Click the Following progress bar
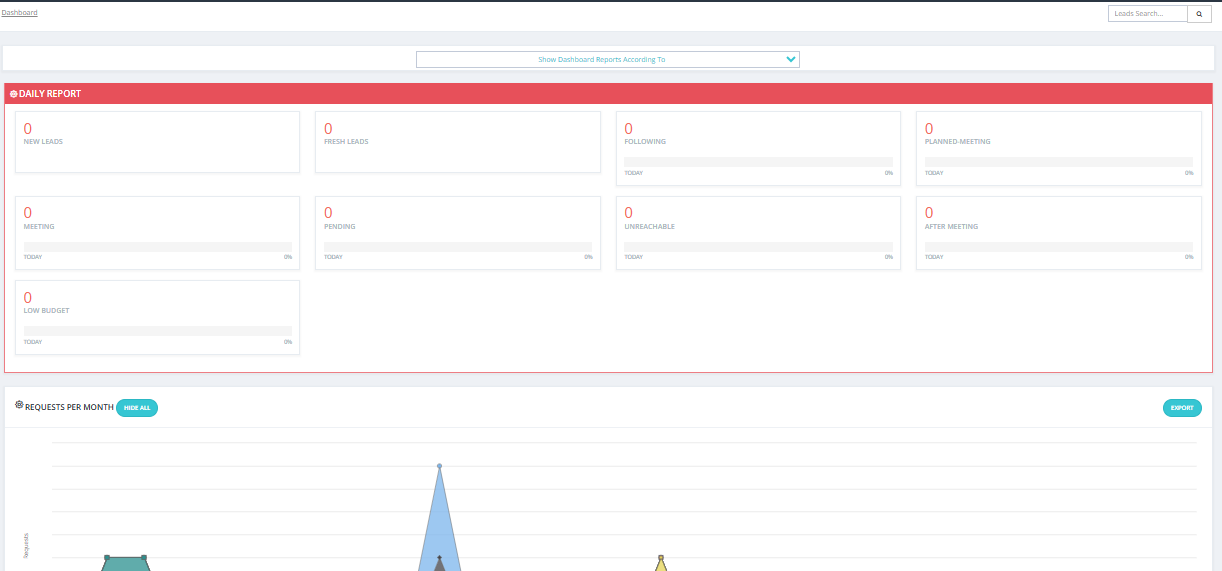1222x571 pixels. [758, 161]
